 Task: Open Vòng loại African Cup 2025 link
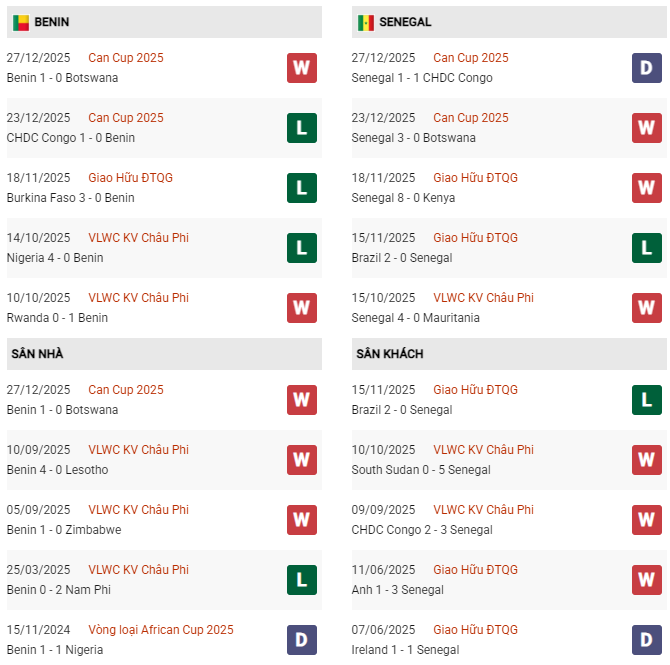pos(161,630)
